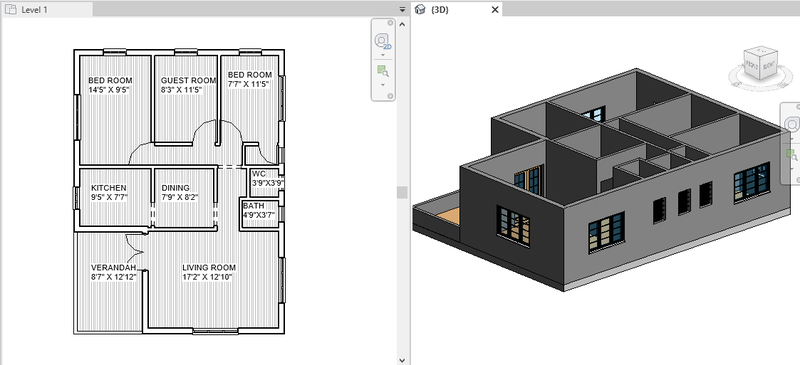Screen dimensions: 800x365
Task: Expand the 2D steering wheel dropdown arrow
Action: pyautogui.click(x=383, y=55)
